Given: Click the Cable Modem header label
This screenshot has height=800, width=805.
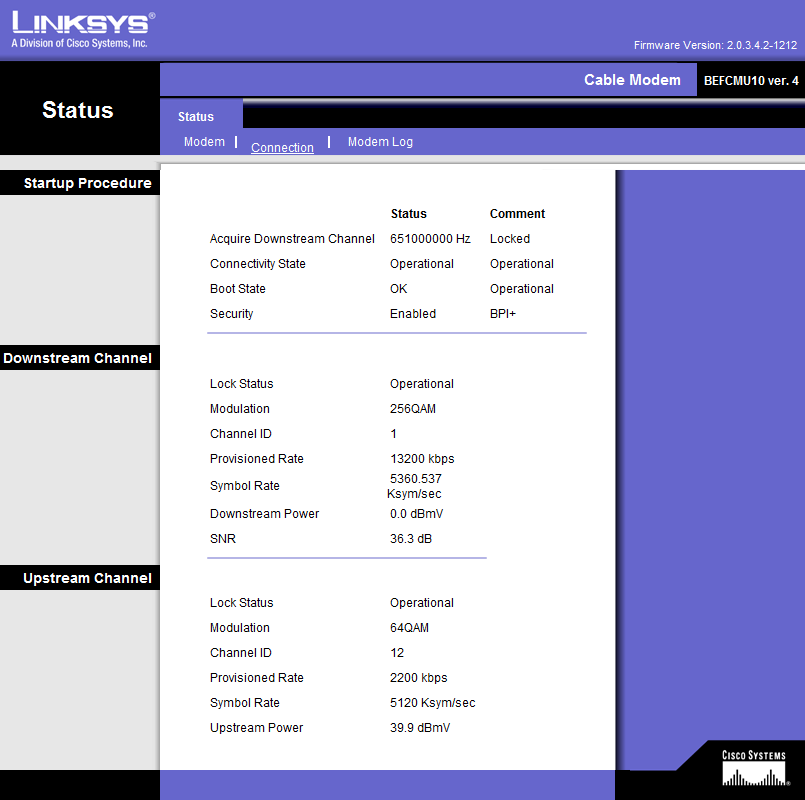Looking at the screenshot, I should (x=632, y=80).
